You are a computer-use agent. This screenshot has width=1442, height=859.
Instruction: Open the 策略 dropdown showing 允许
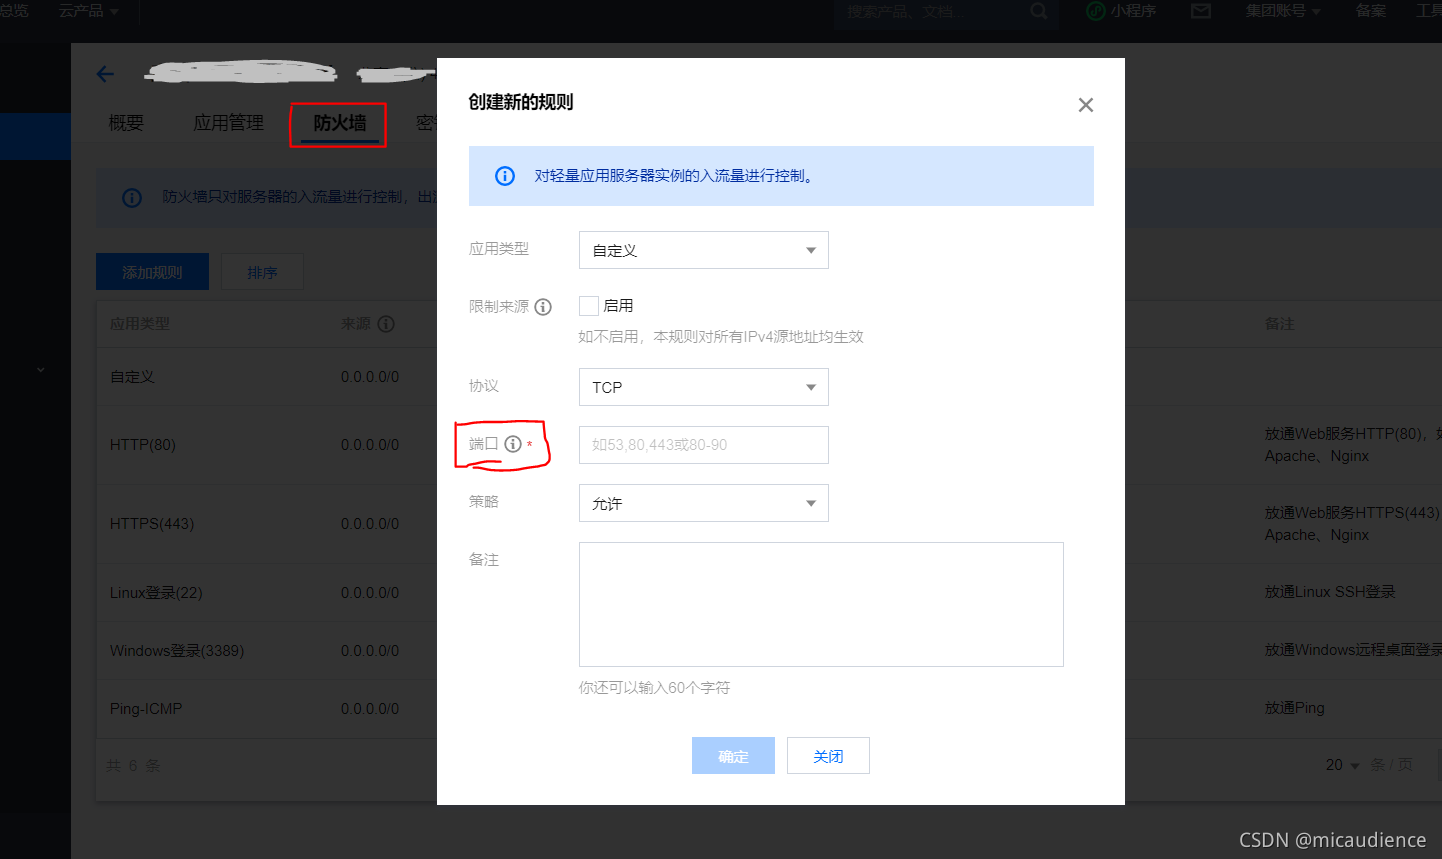(704, 503)
